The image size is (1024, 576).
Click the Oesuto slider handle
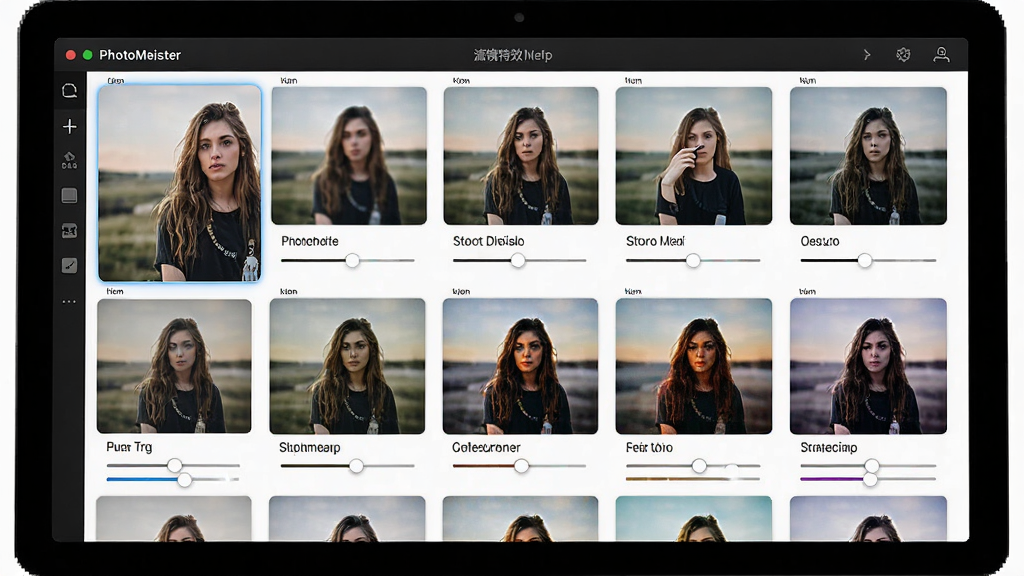(x=865, y=261)
